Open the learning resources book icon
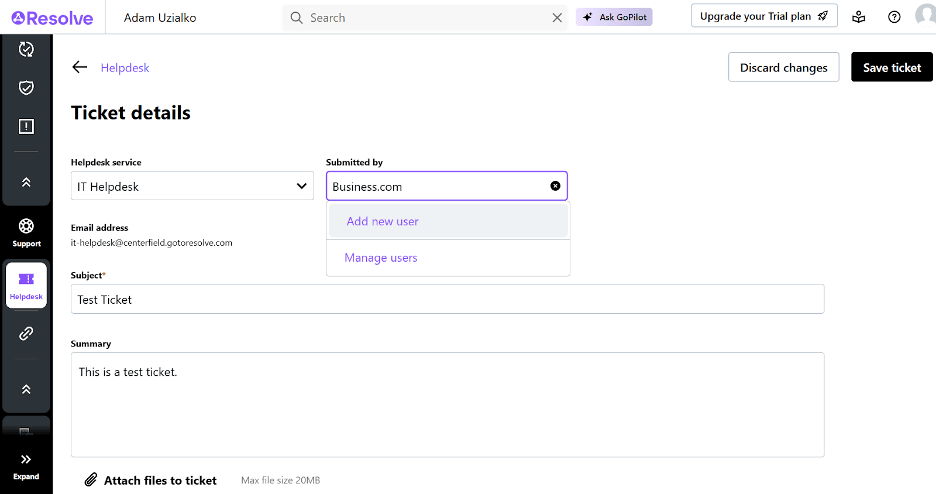 859,17
